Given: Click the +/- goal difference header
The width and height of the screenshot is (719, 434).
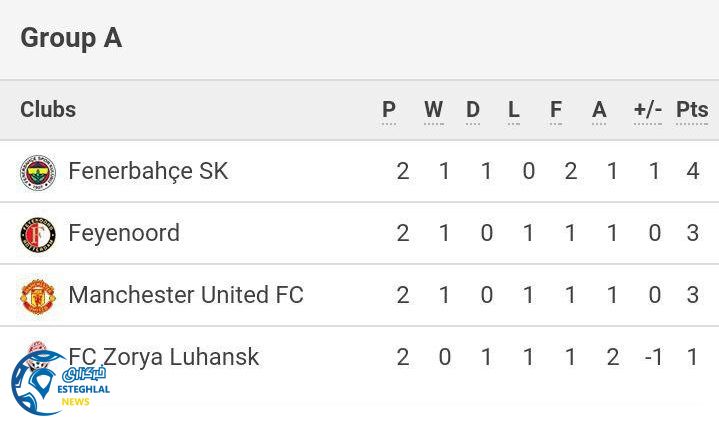Looking at the screenshot, I should (x=648, y=110).
